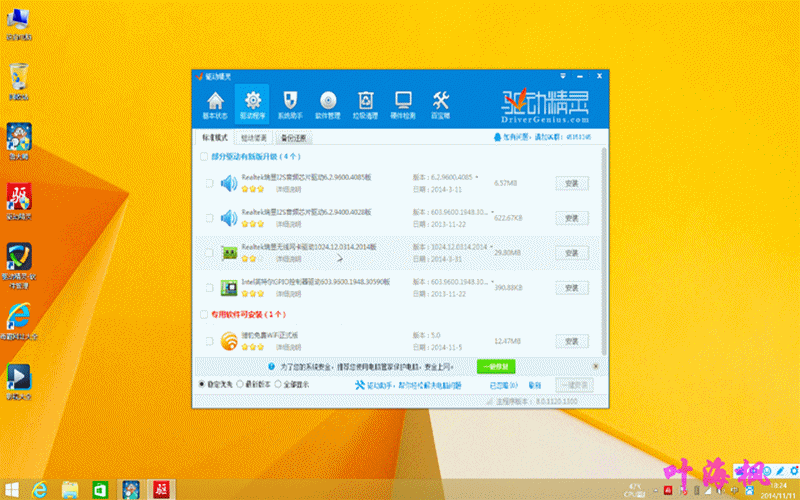Open the green Store taskbar icon
This screenshot has width=800, height=500.
coord(100,490)
